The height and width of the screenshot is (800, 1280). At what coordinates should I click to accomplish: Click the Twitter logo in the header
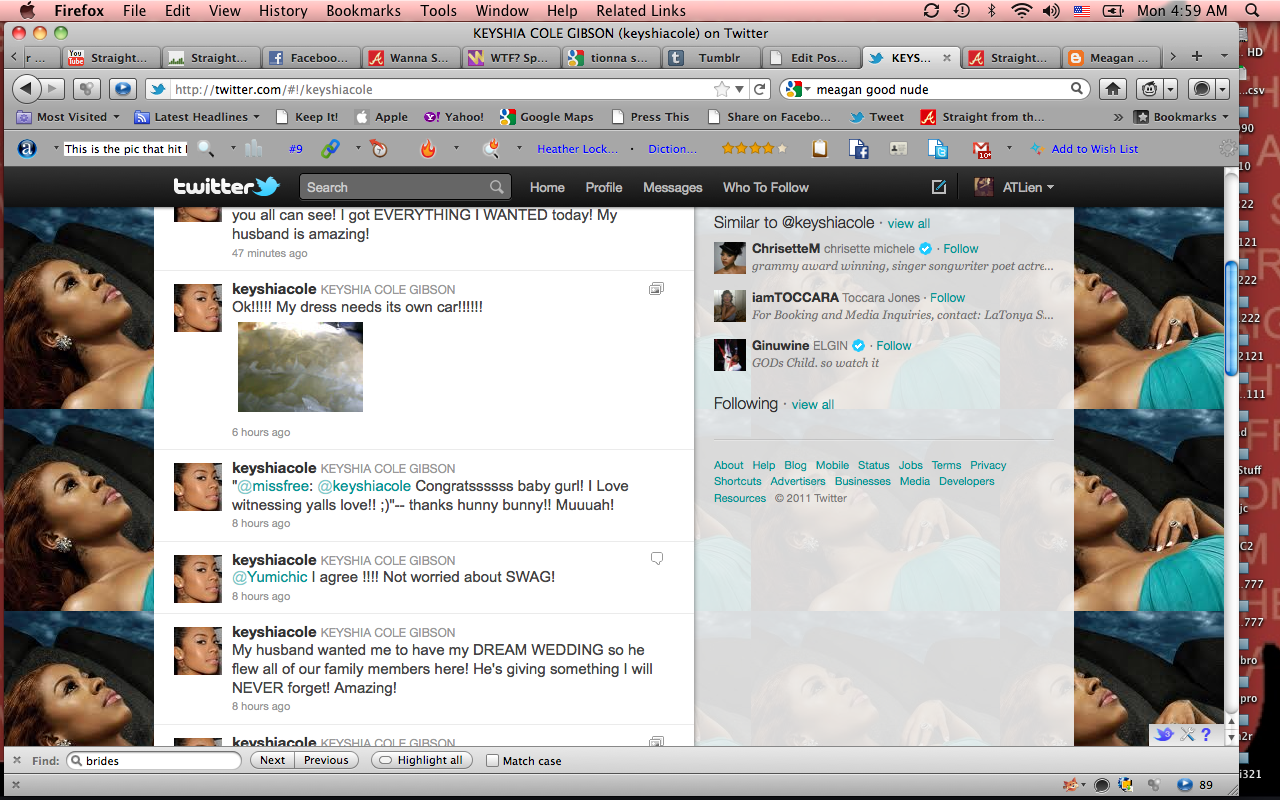click(x=226, y=187)
